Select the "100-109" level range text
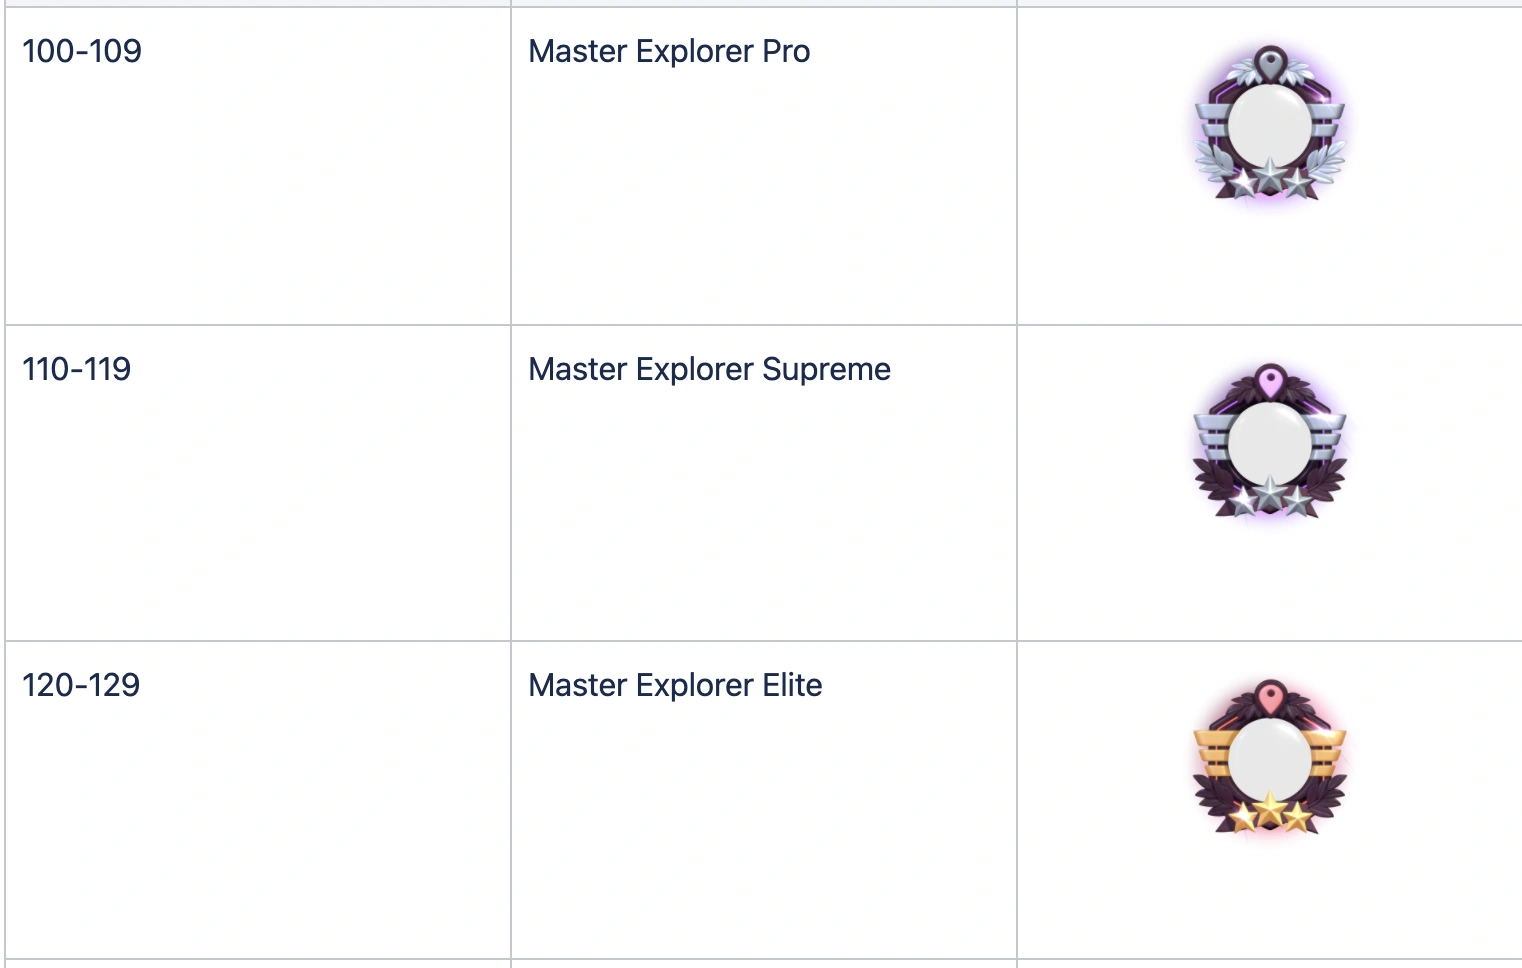 pos(82,51)
